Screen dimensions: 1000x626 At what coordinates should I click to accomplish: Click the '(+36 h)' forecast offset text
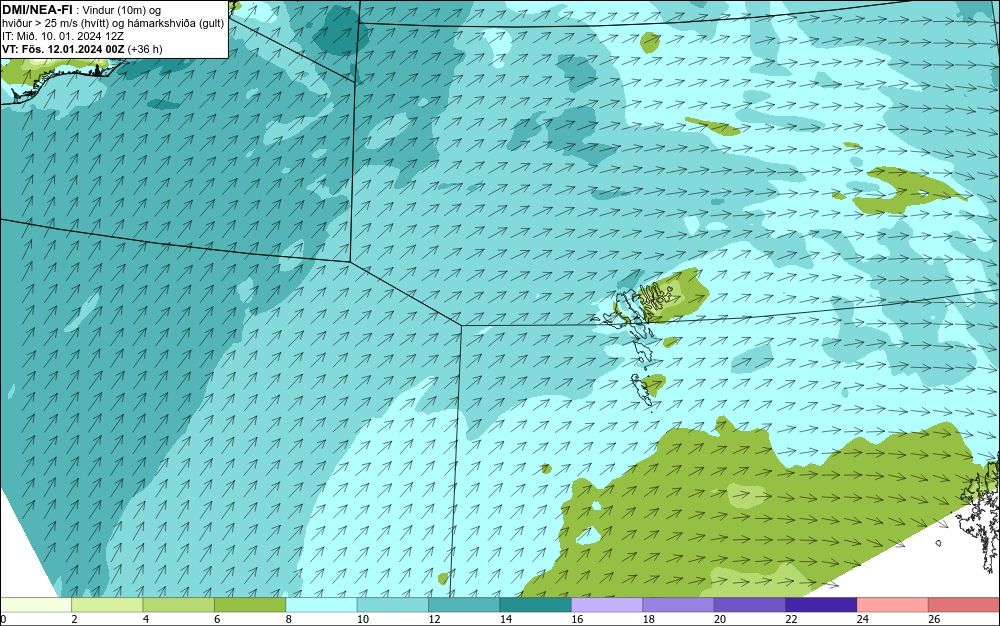point(145,49)
